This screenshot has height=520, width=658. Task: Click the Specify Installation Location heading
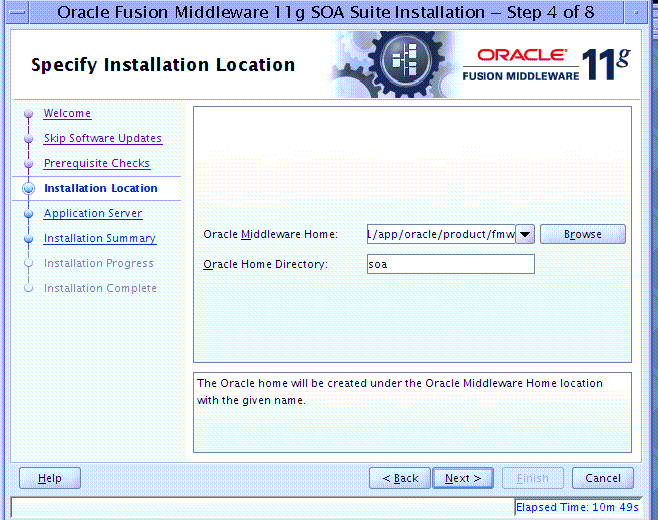click(163, 65)
